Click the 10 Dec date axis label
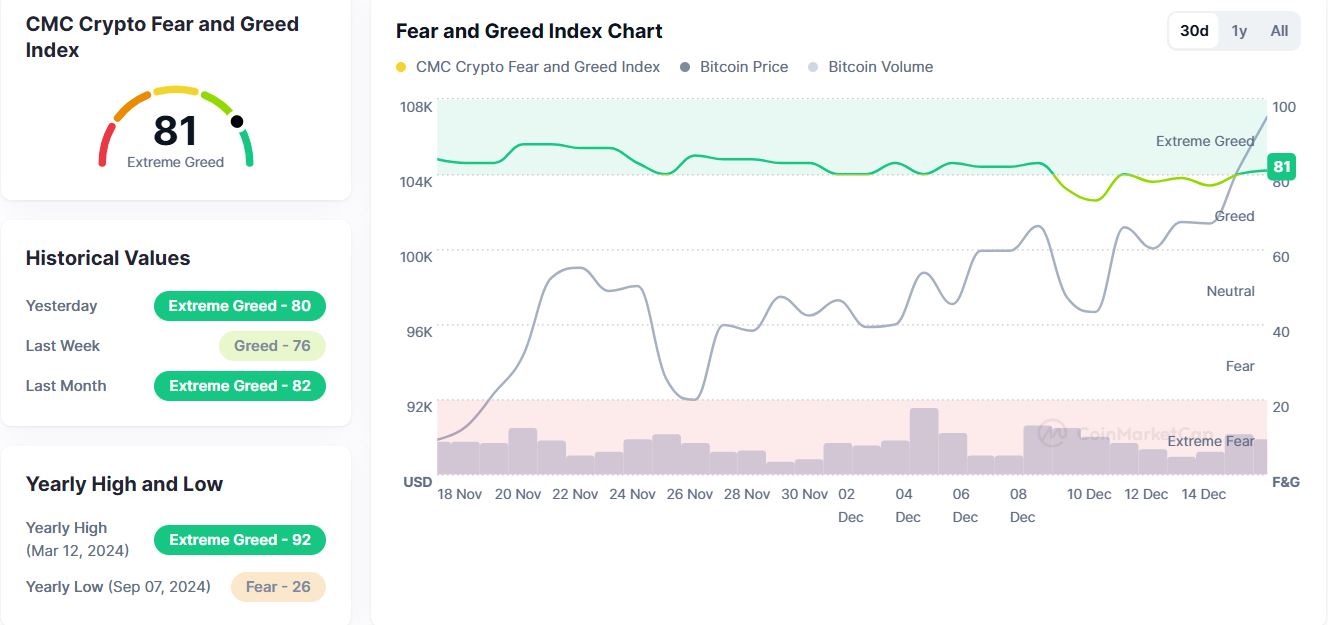Image resolution: width=1328 pixels, height=625 pixels. pyautogui.click(x=1089, y=494)
